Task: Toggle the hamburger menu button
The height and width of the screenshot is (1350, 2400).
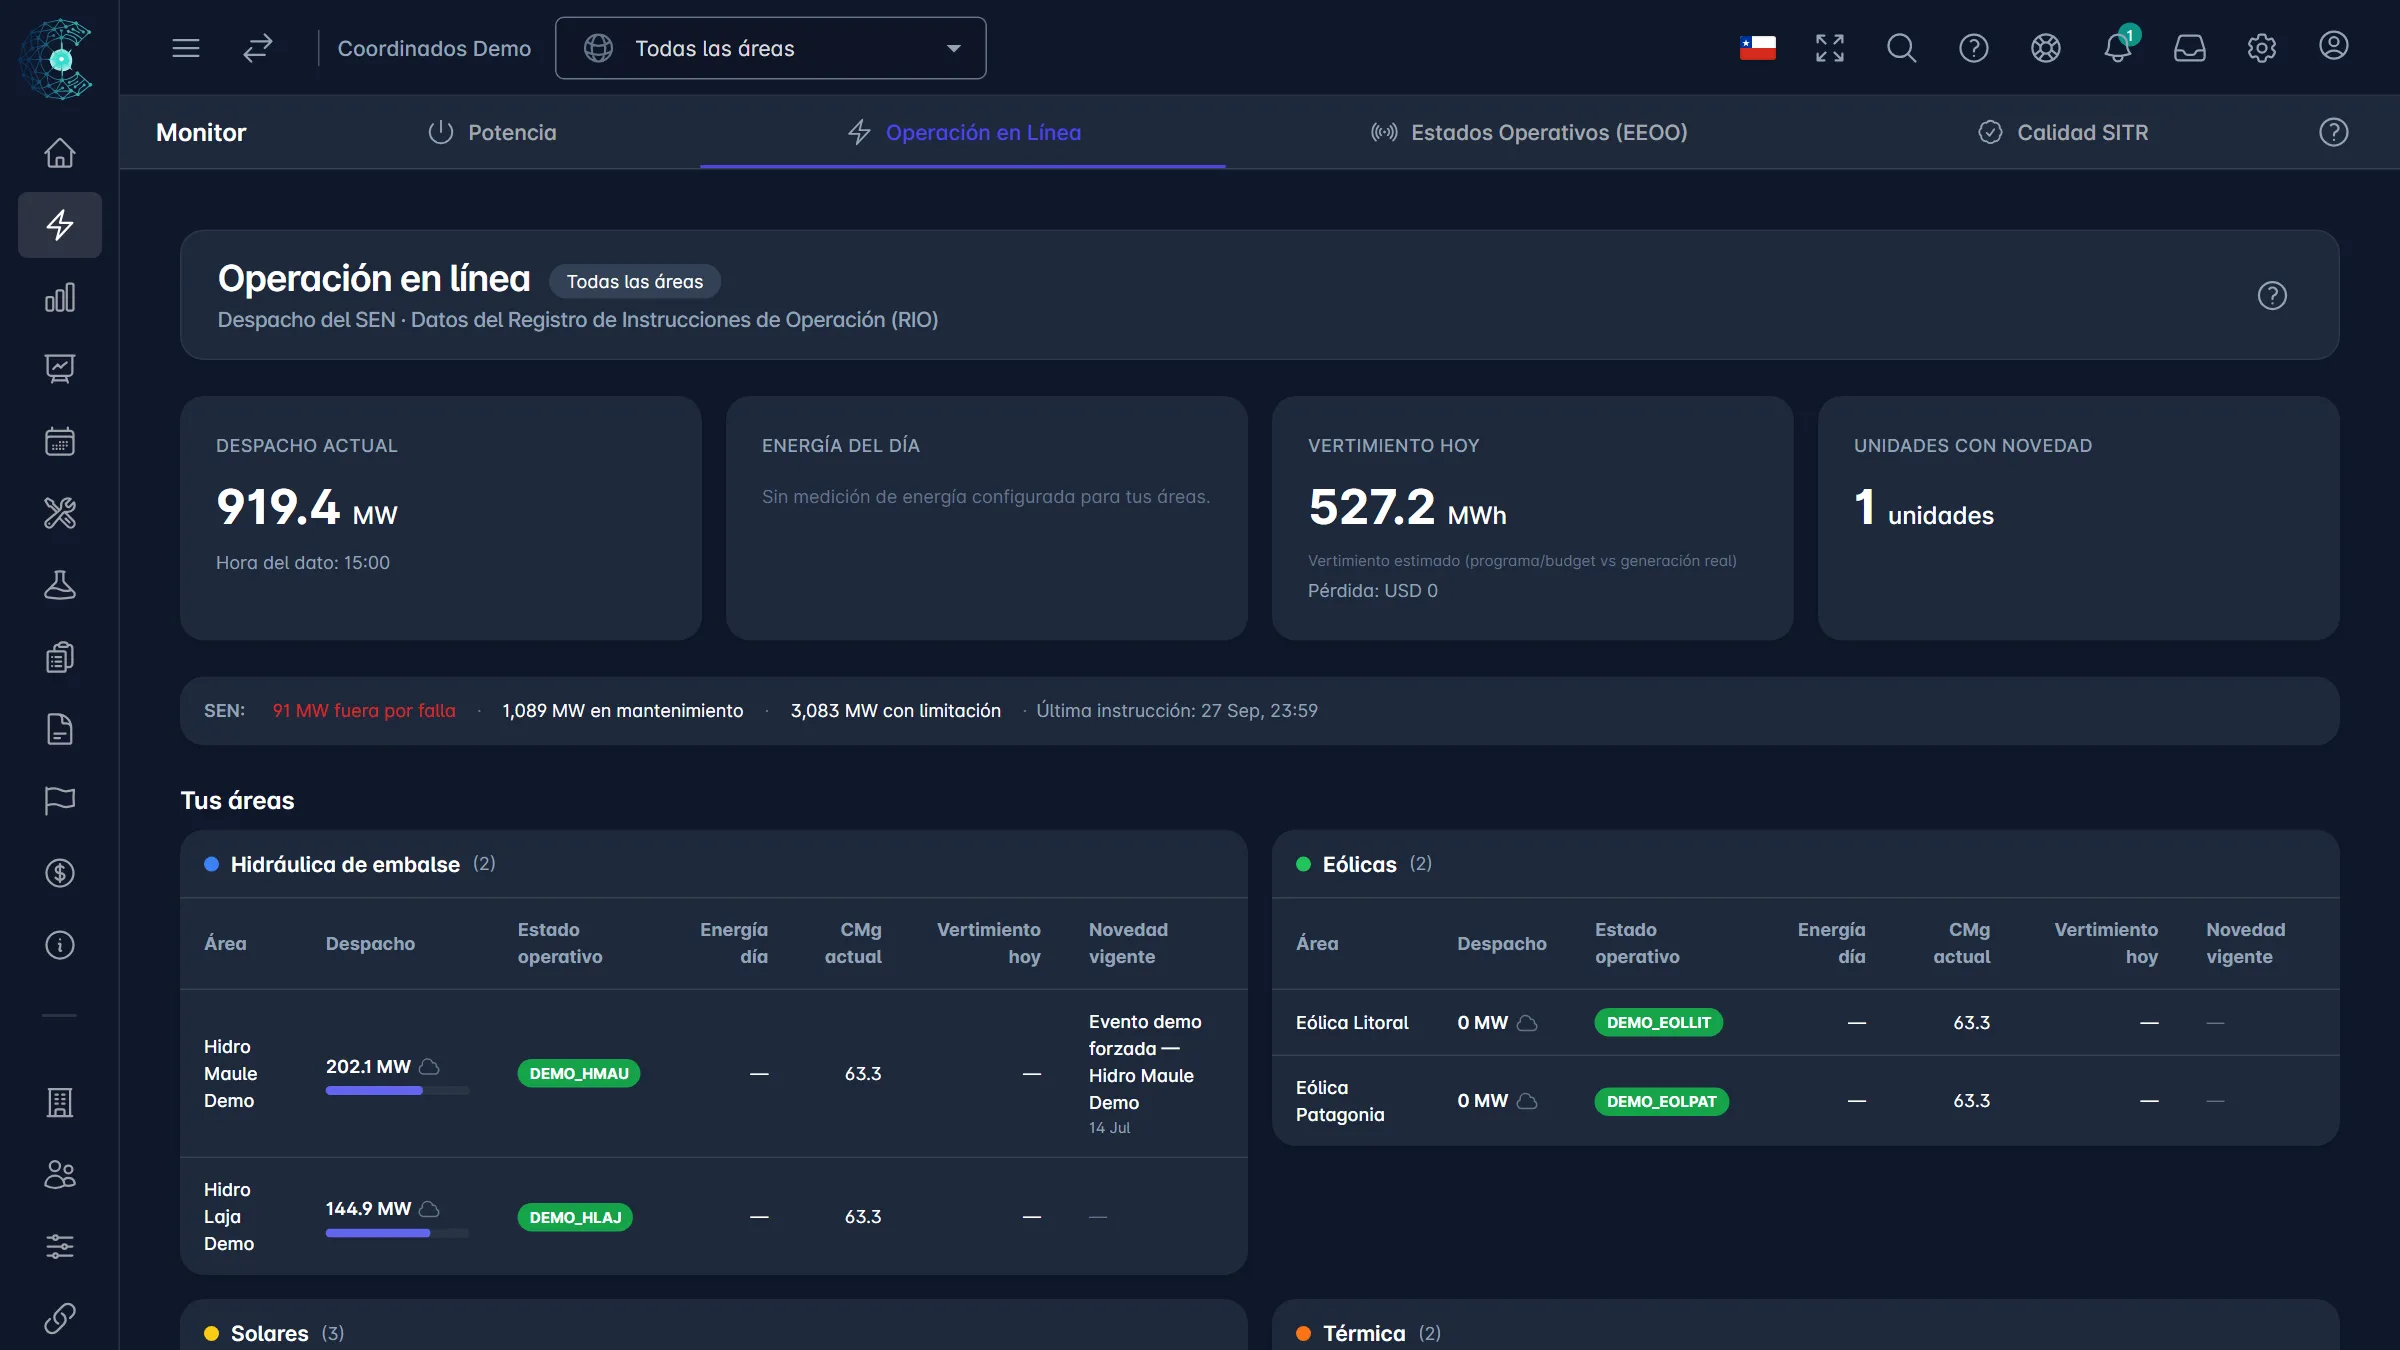Action: (186, 48)
